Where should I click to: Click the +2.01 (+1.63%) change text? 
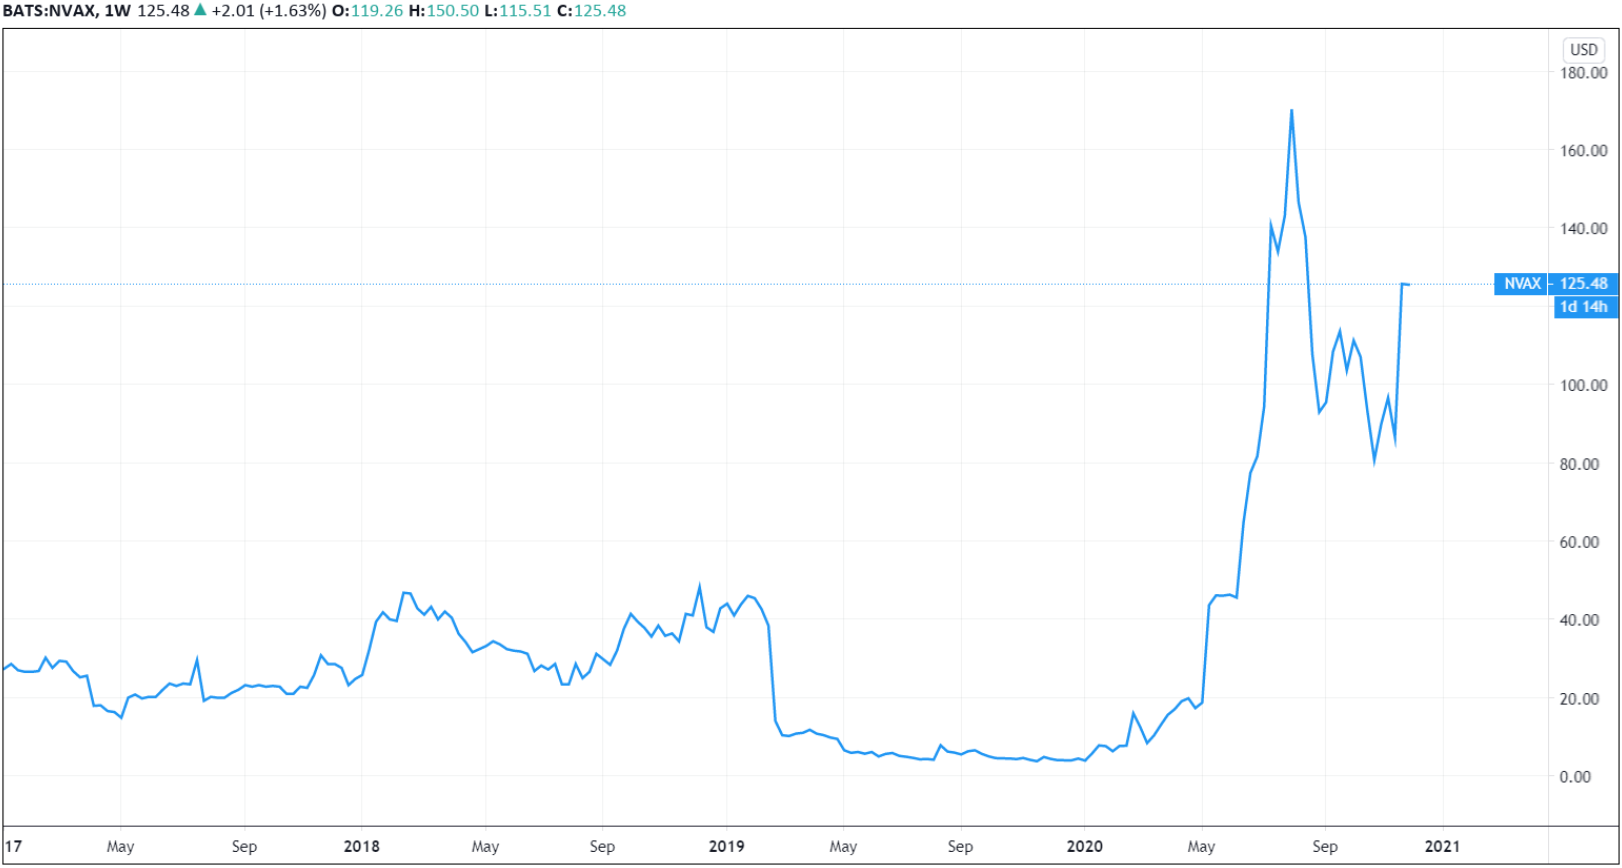(x=268, y=11)
